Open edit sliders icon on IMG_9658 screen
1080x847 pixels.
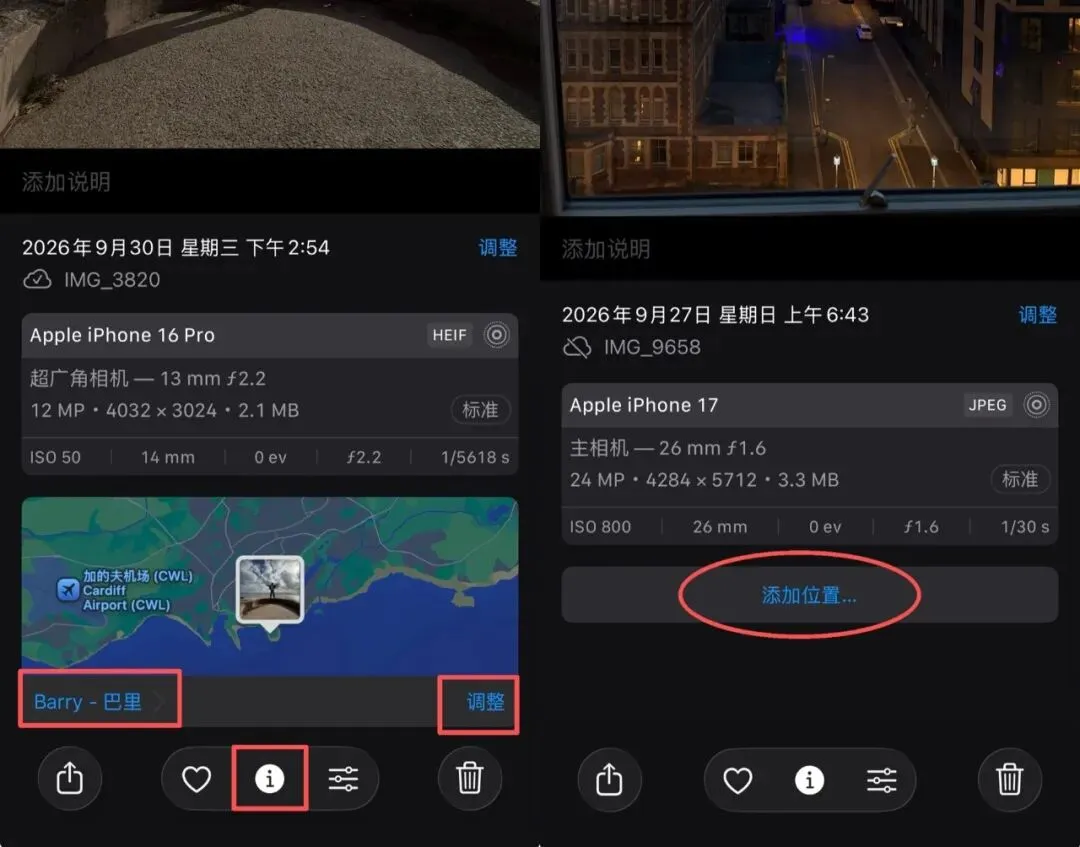tap(882, 781)
